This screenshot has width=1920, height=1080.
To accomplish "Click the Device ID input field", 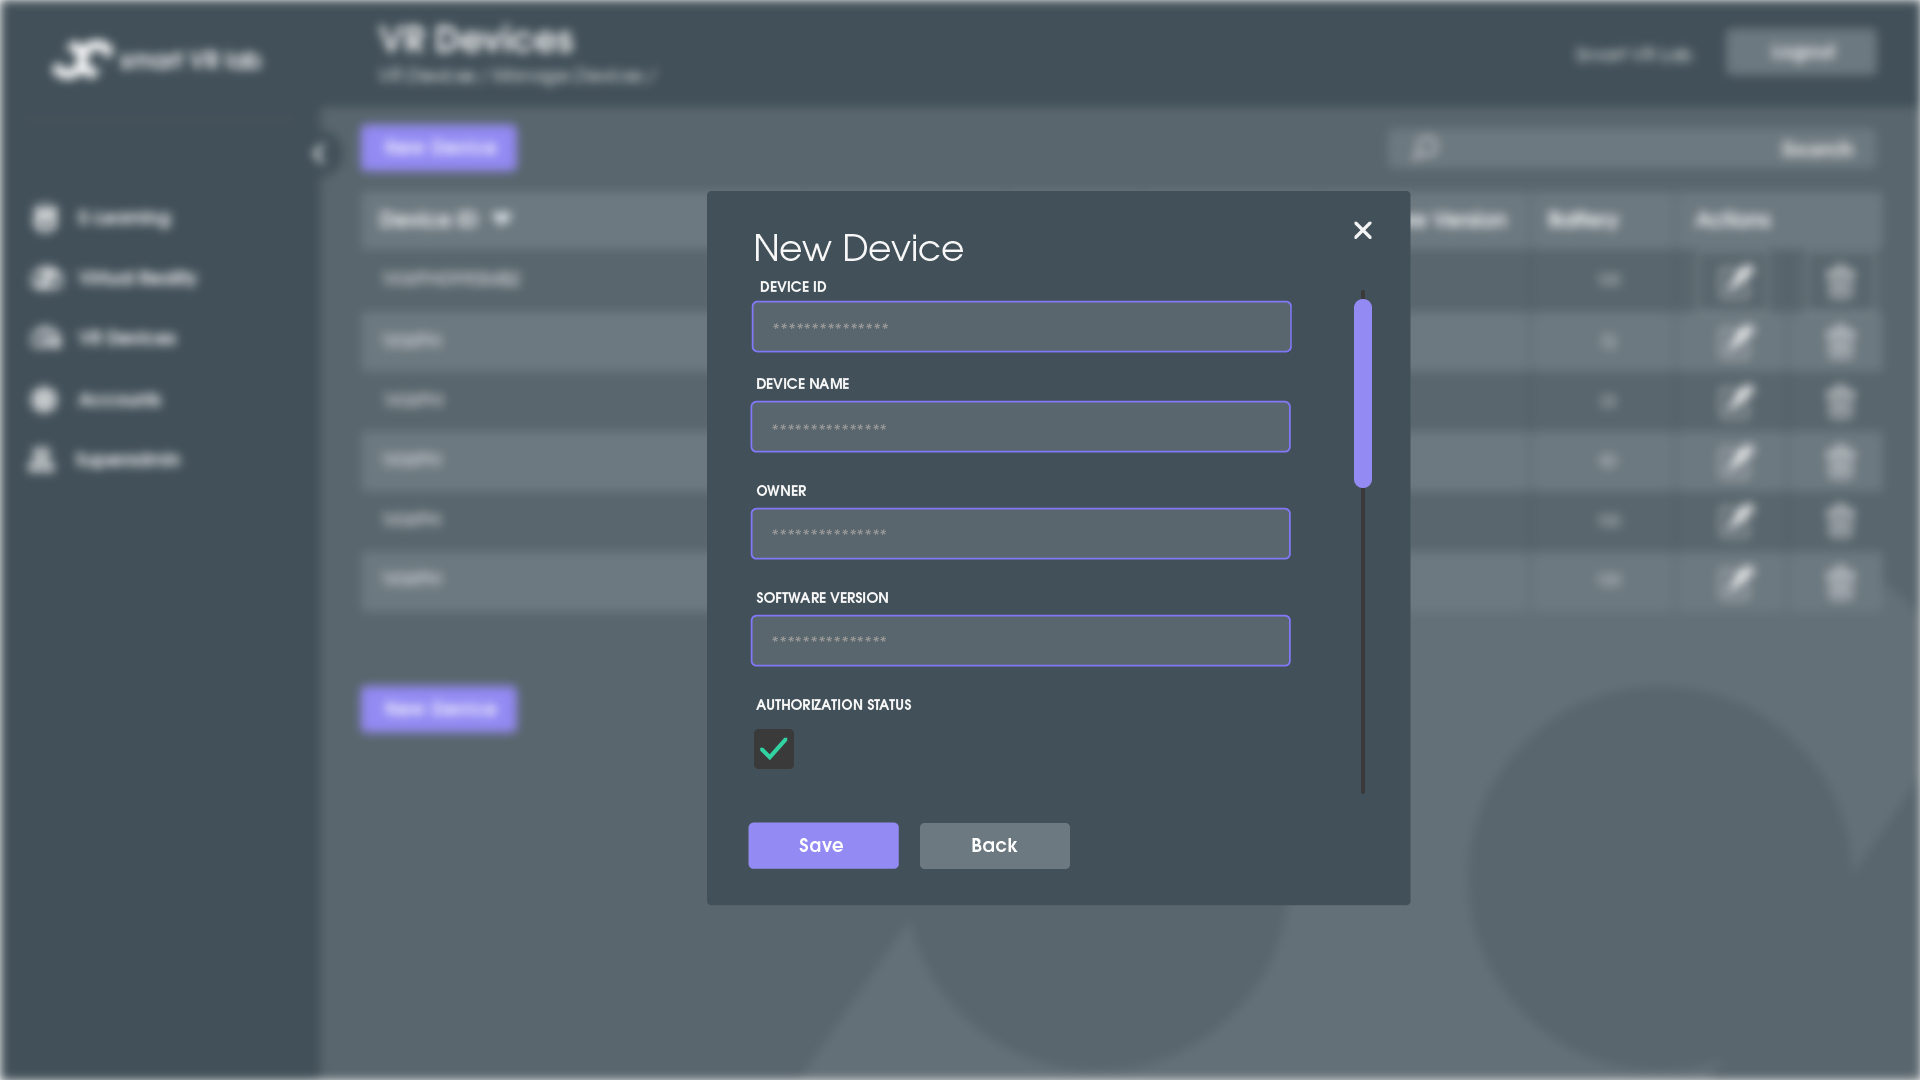I will [1020, 327].
